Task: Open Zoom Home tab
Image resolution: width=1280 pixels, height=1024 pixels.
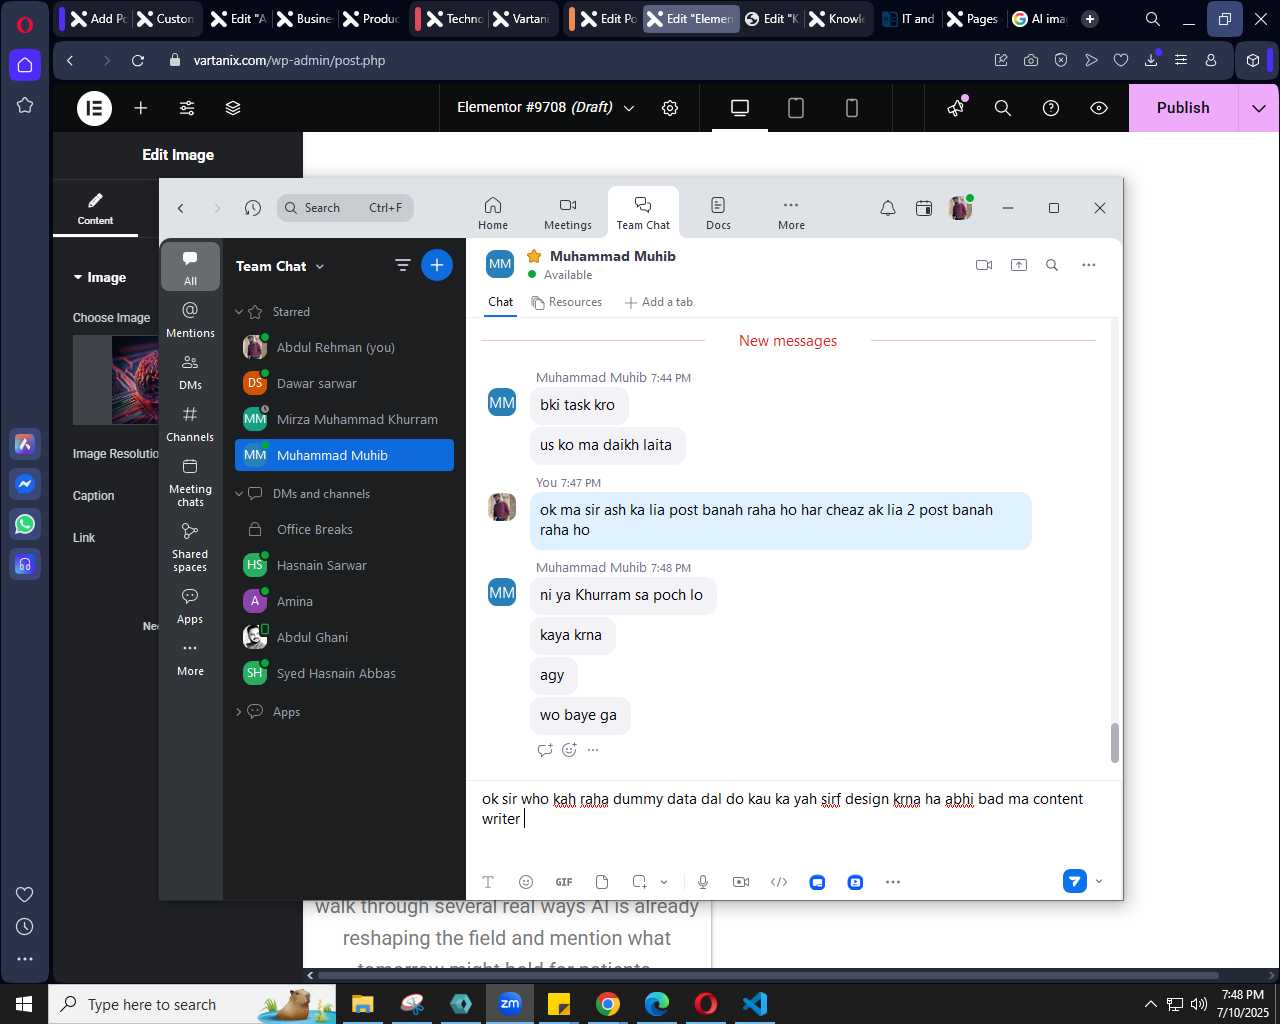Action: click(x=493, y=213)
